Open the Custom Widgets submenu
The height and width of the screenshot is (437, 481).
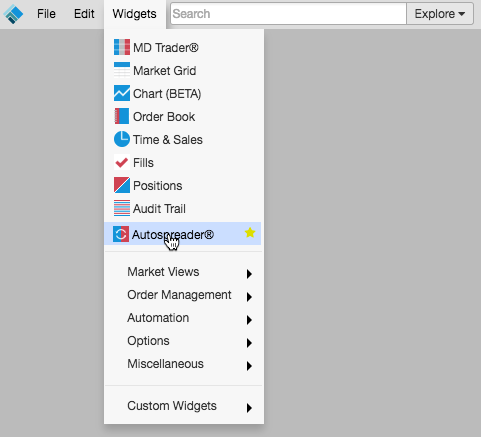click(184, 406)
